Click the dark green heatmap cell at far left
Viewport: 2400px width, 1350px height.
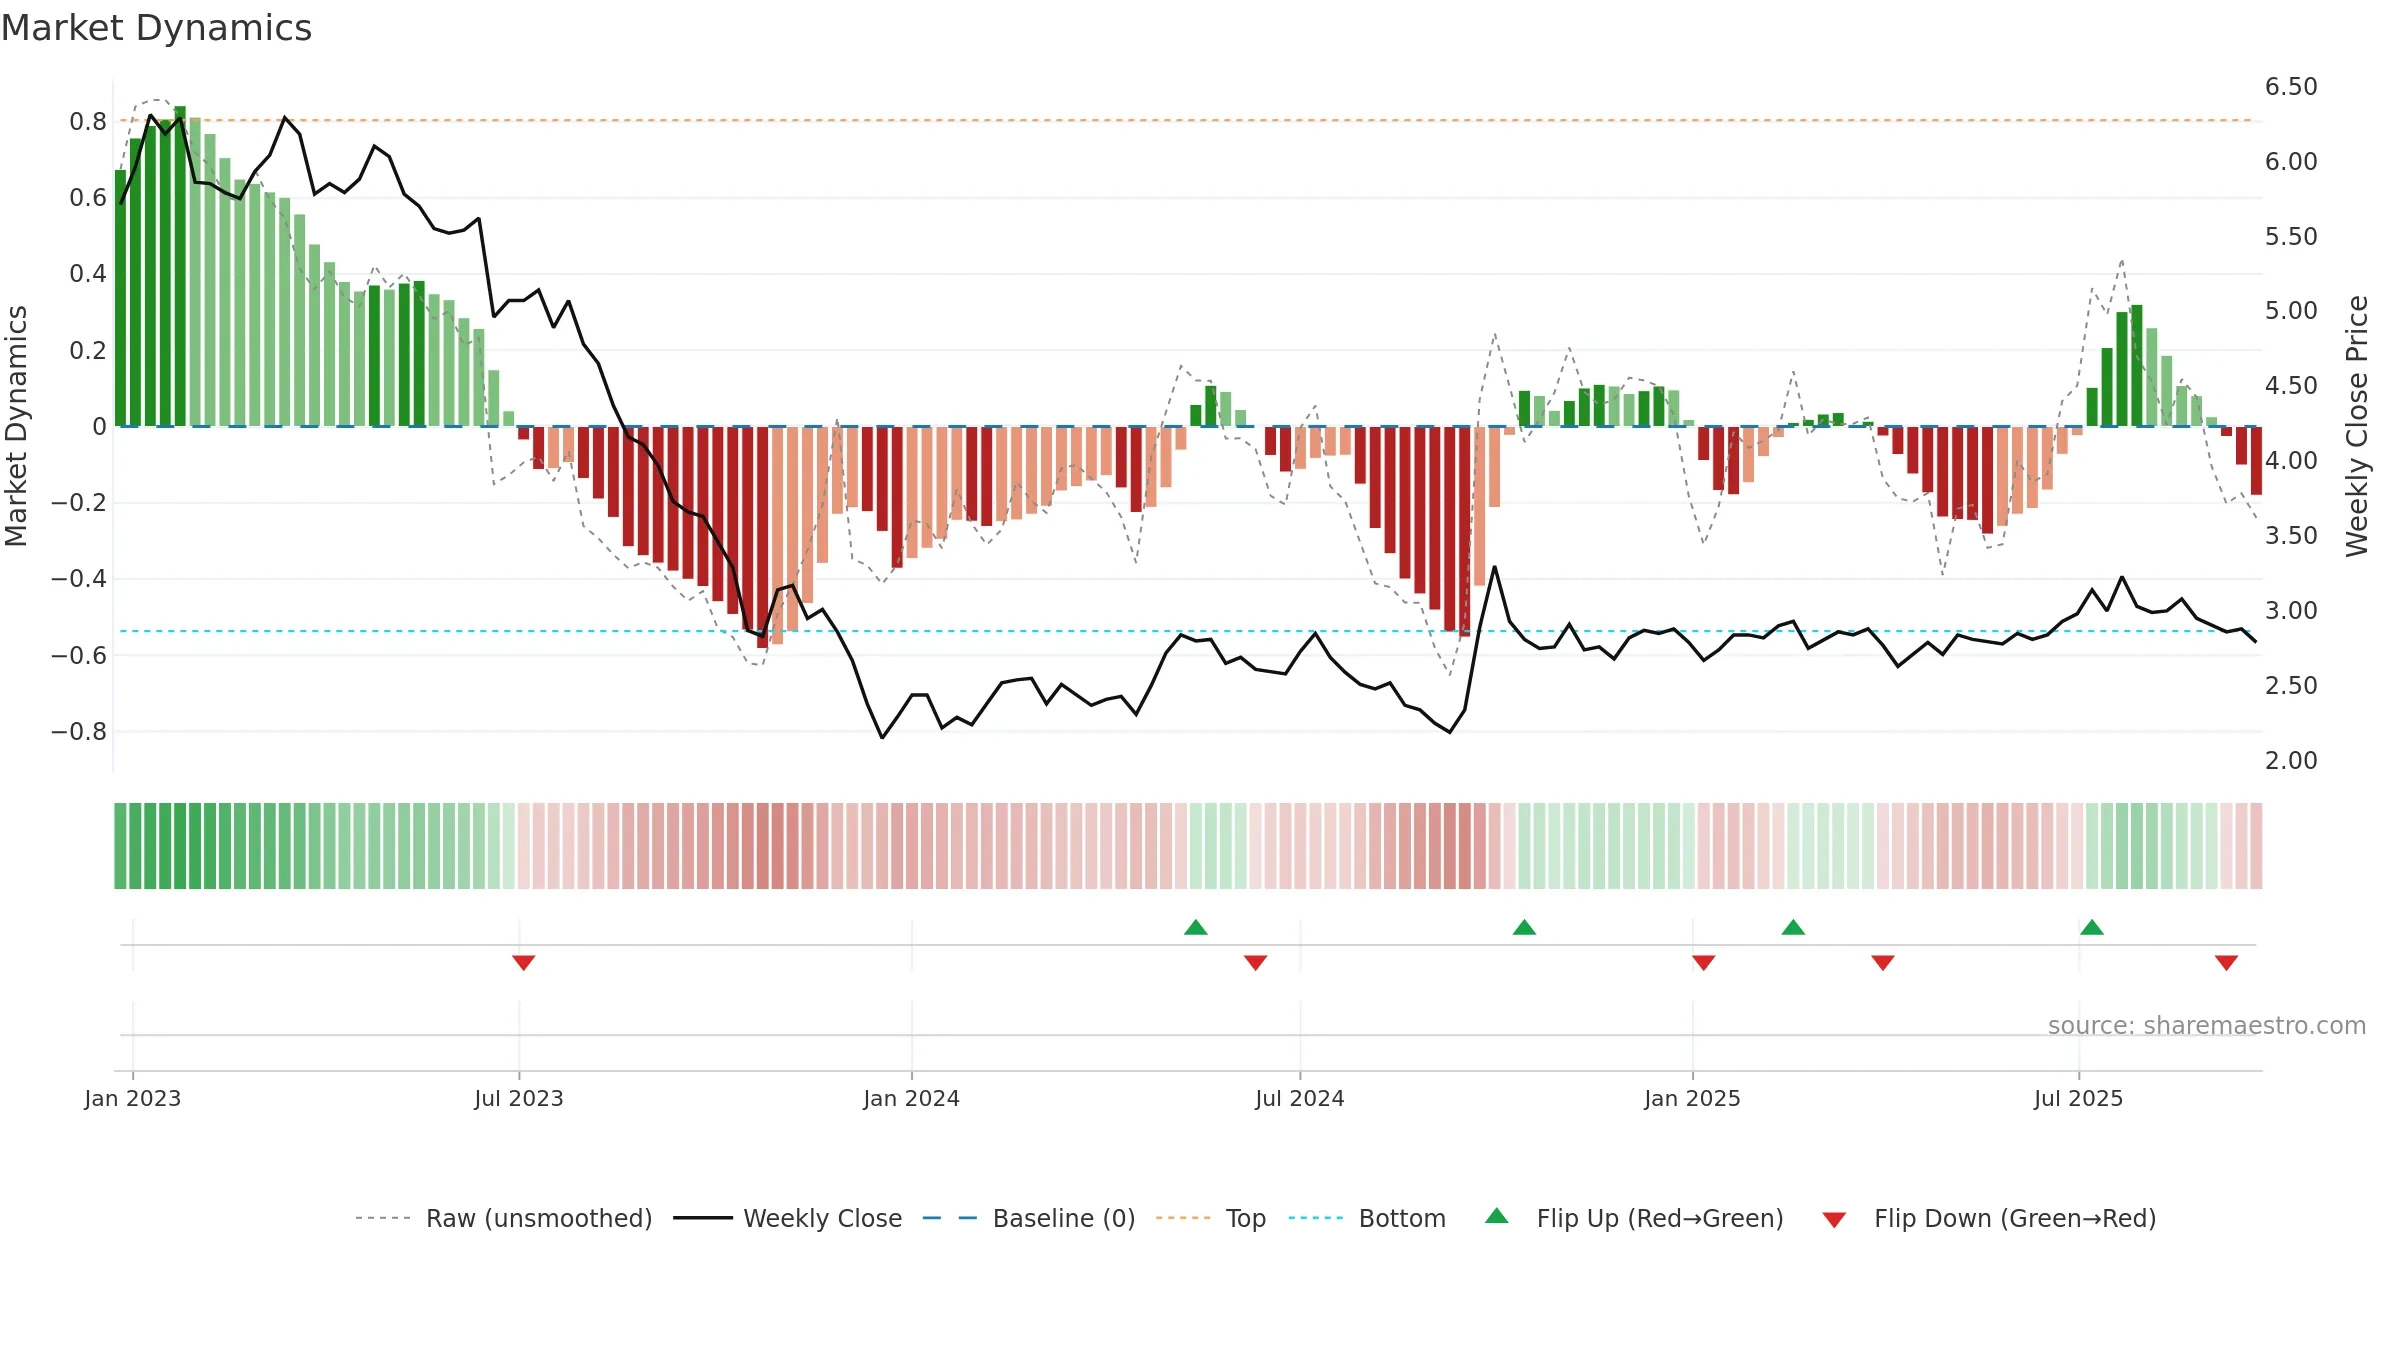120,846
